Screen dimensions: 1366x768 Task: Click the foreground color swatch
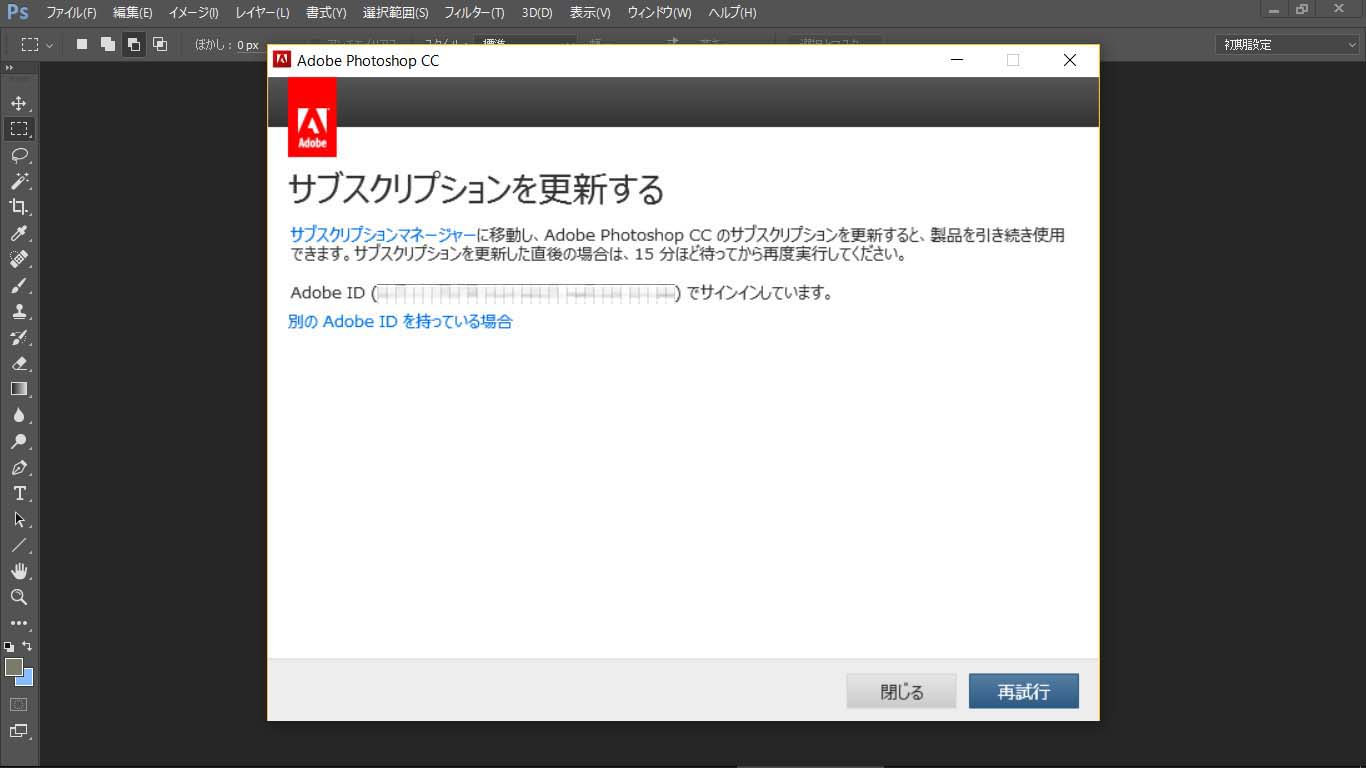14,667
